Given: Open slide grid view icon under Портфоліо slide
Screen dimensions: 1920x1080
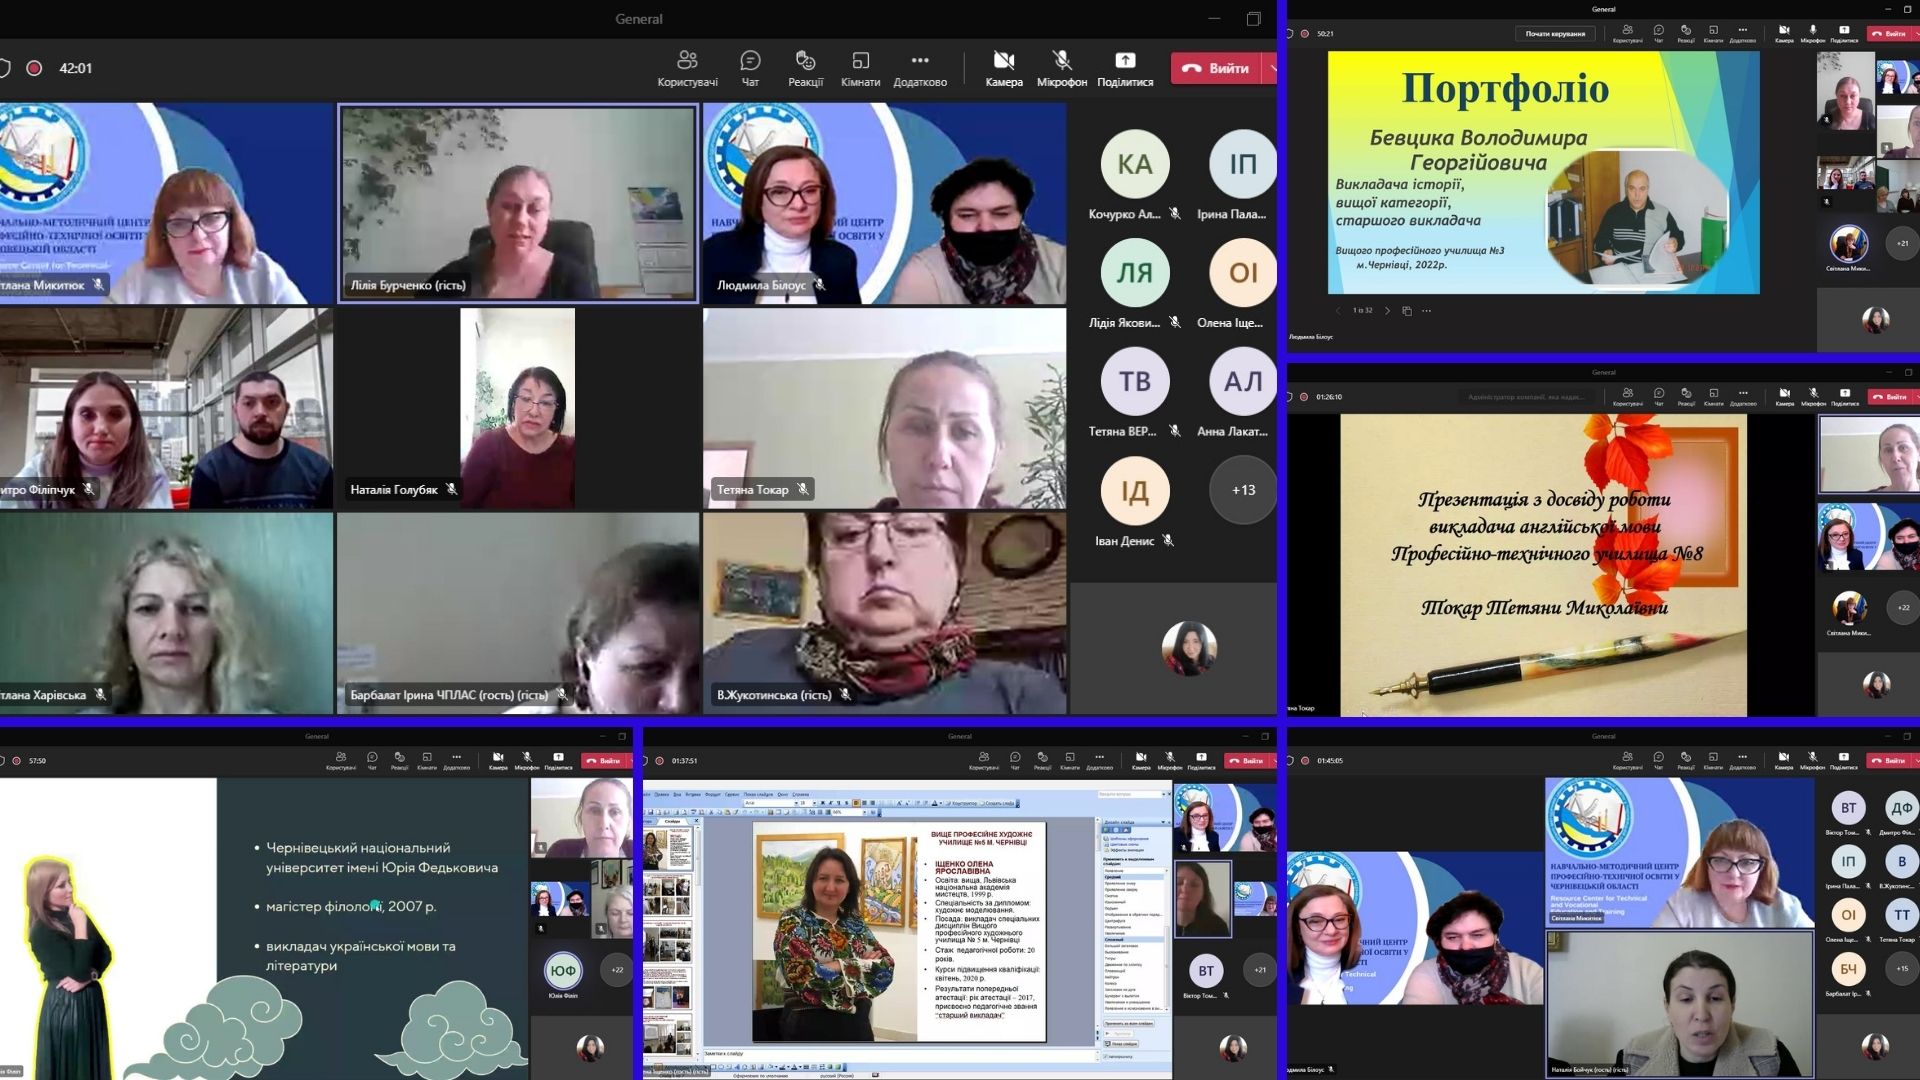Looking at the screenshot, I should point(1407,311).
